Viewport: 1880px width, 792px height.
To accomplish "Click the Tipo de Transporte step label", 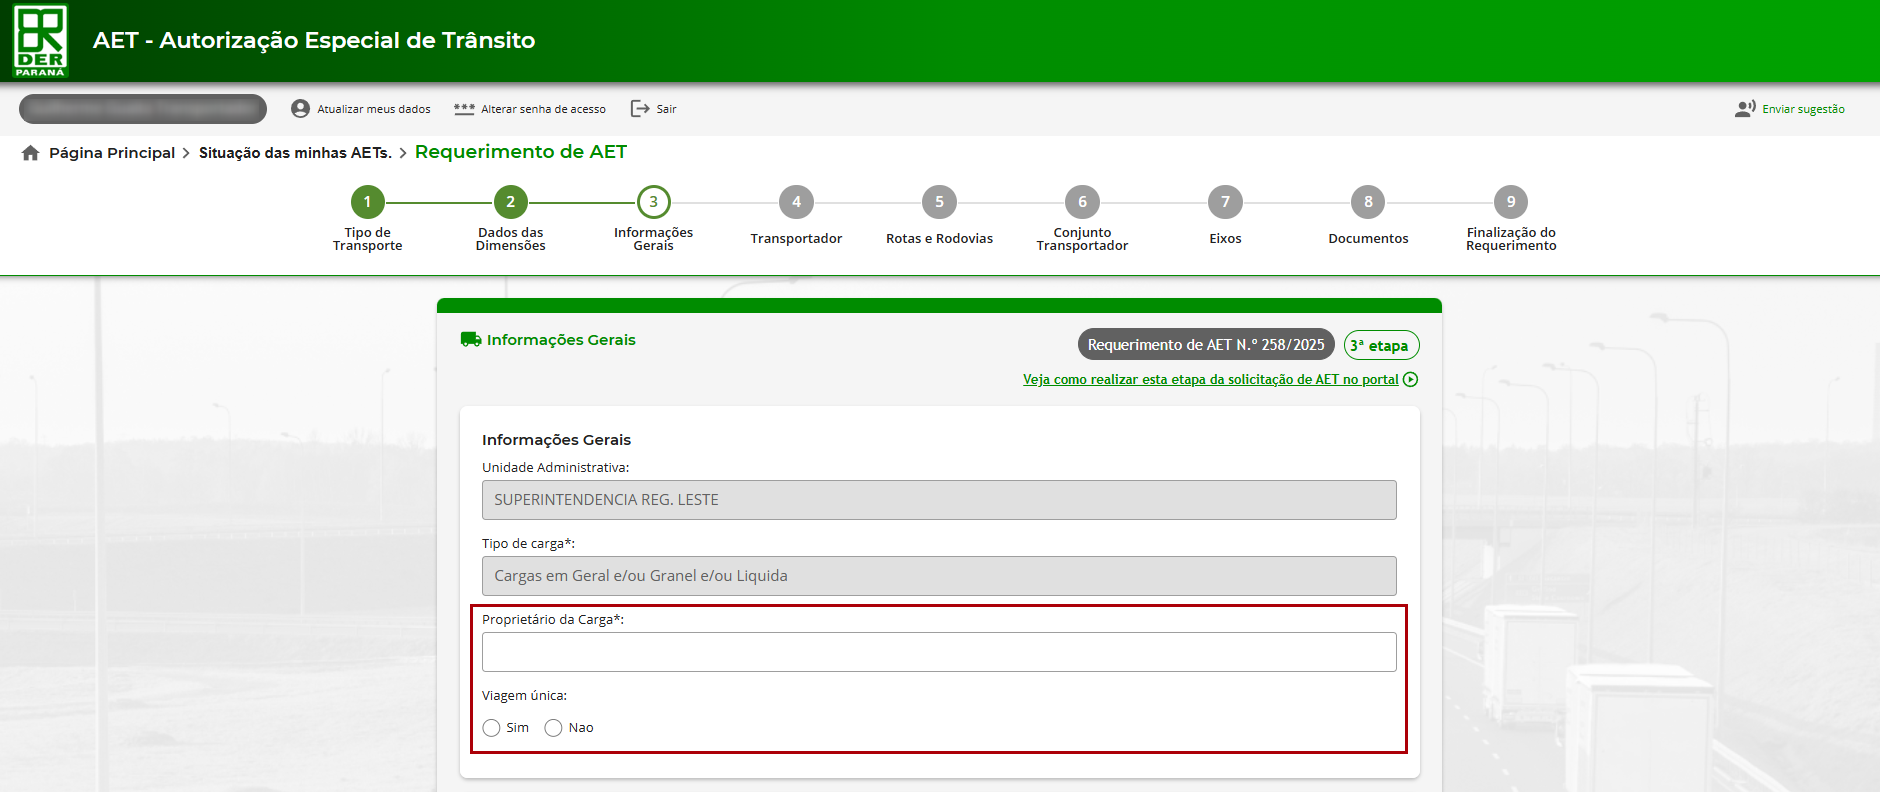I will click(x=367, y=239).
